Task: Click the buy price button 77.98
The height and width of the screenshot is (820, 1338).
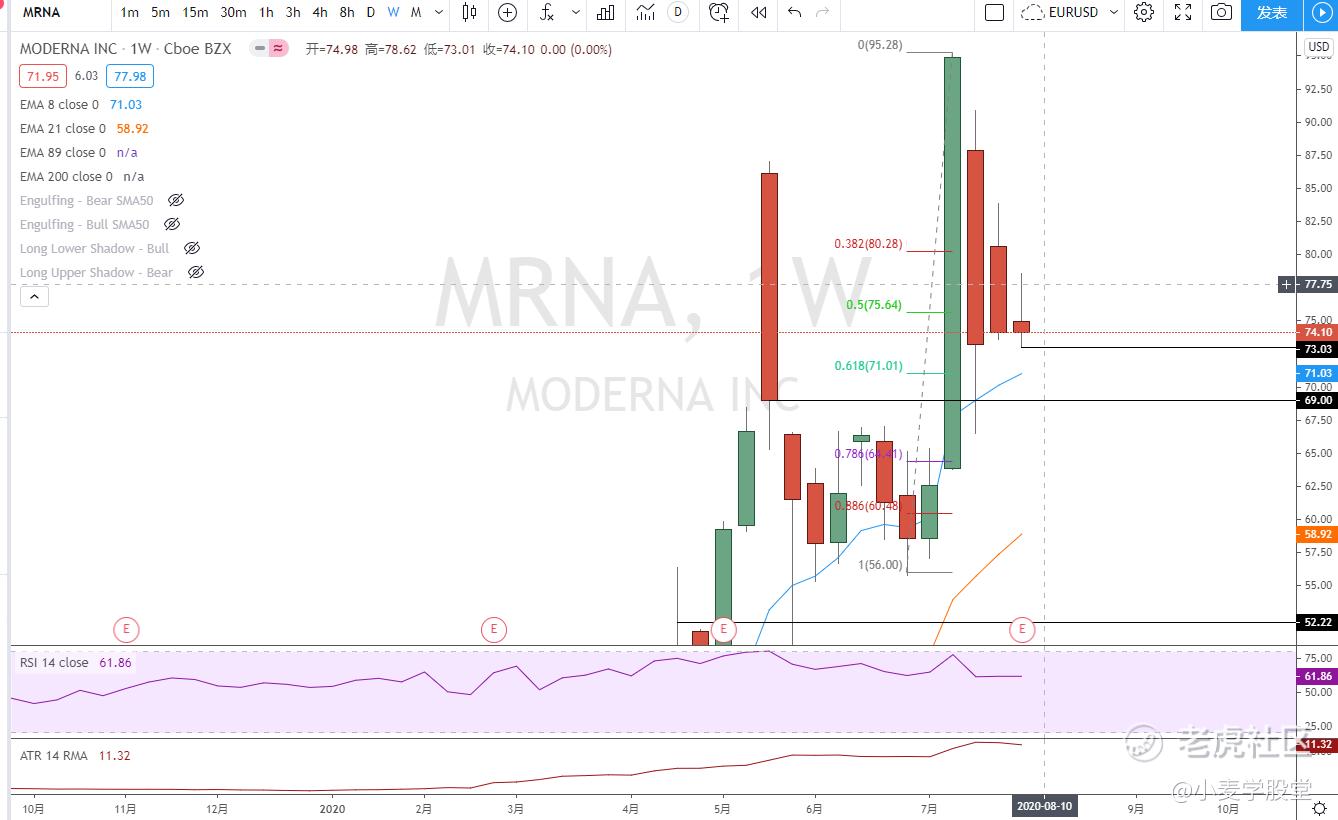Action: point(130,76)
